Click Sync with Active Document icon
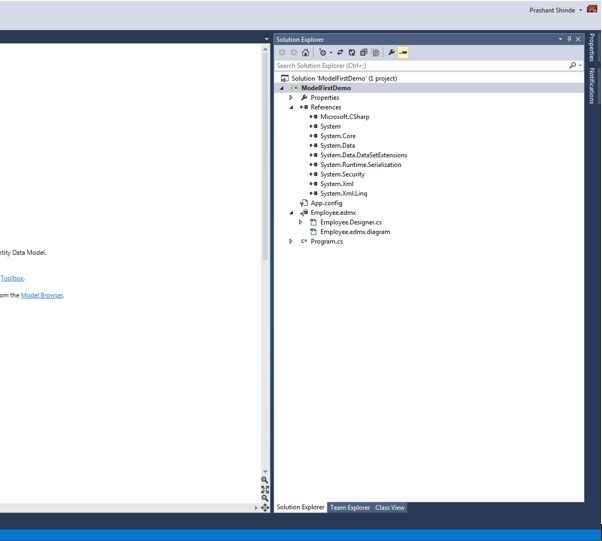 click(x=340, y=52)
